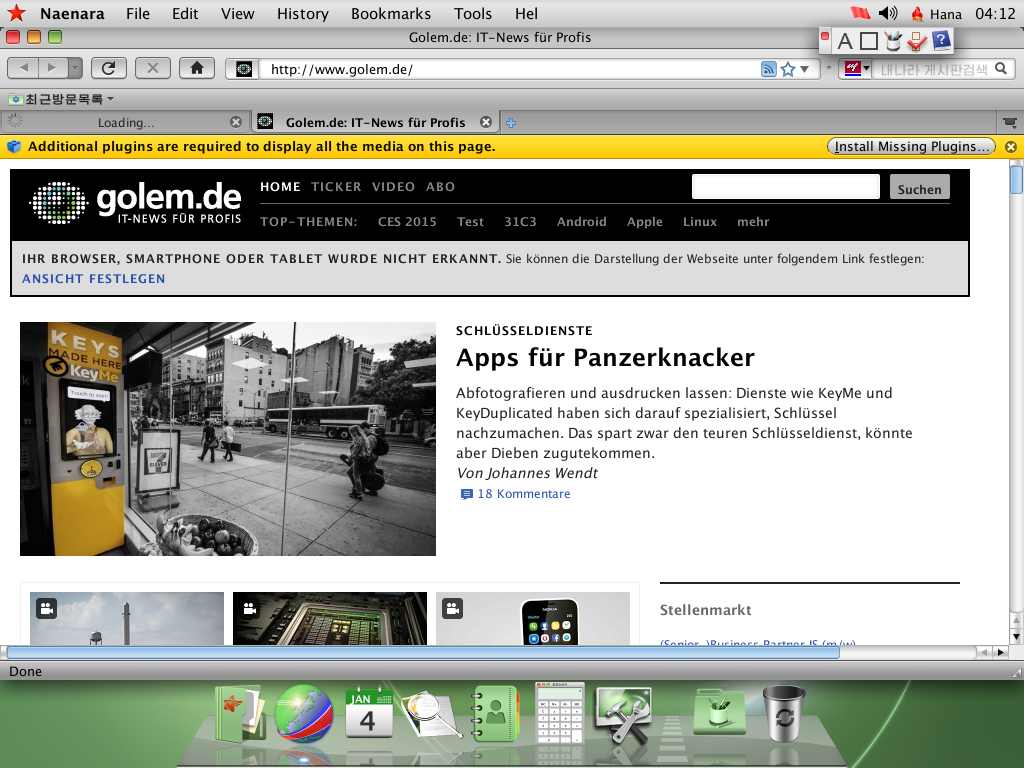The height and width of the screenshot is (768, 1024).
Task: Open the Trash in the dock
Action: click(783, 713)
